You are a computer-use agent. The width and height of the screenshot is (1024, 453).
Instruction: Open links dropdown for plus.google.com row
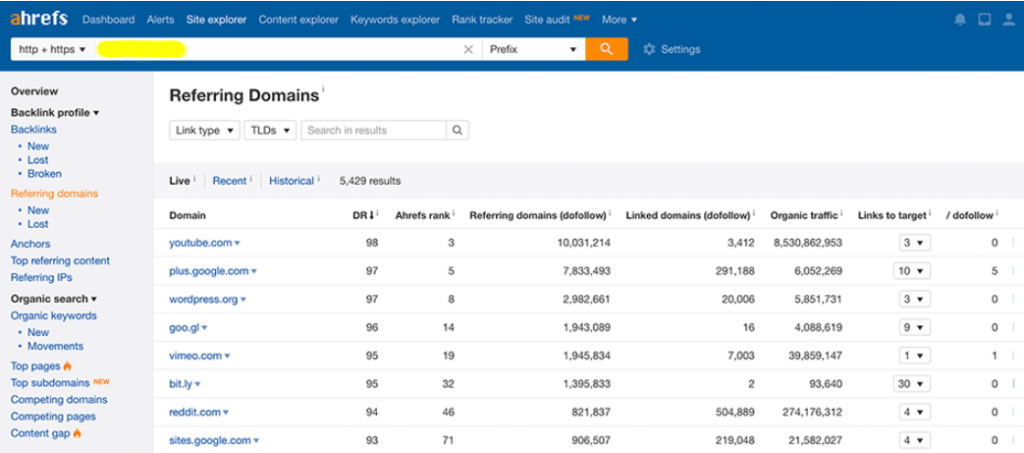pyautogui.click(x=912, y=271)
